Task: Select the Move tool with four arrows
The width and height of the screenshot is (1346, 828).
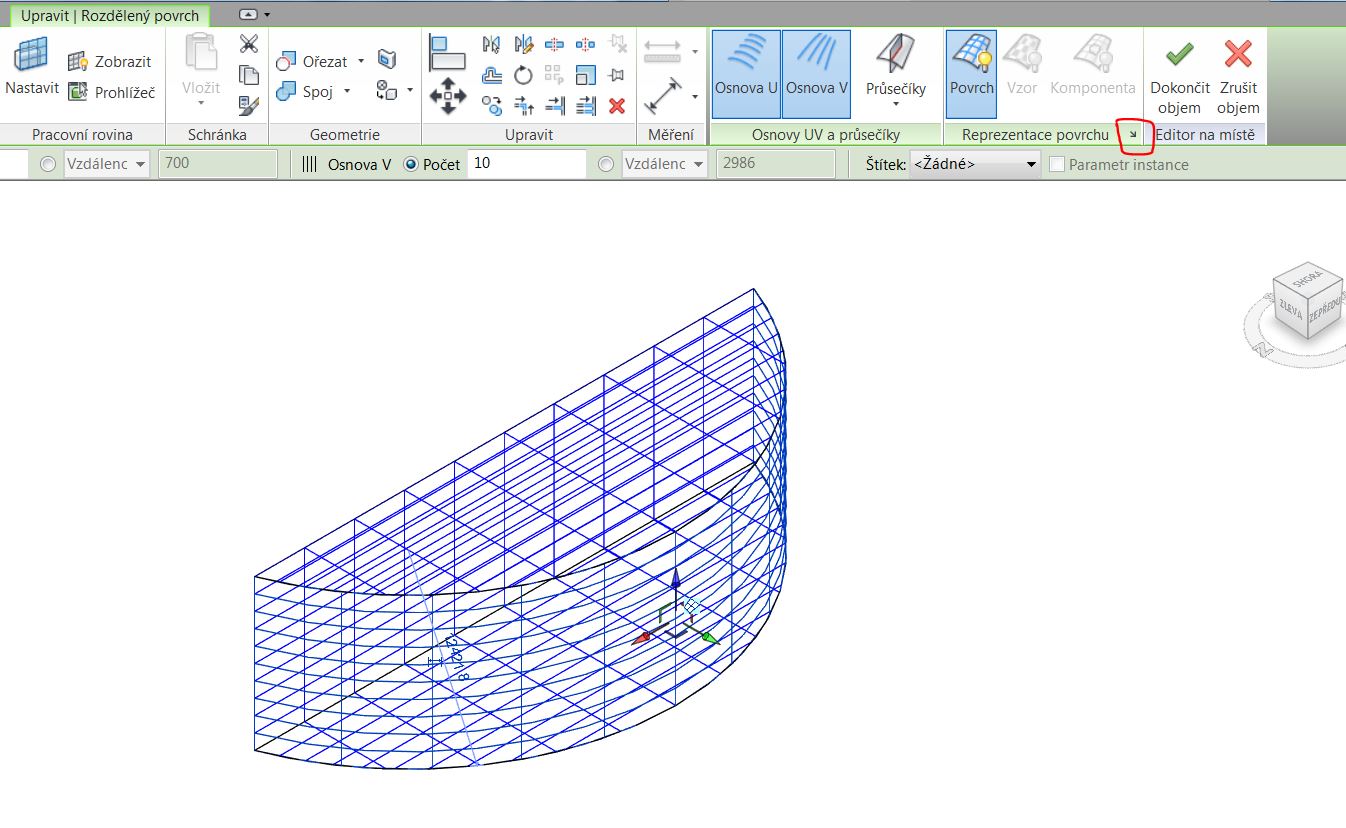Action: (447, 96)
